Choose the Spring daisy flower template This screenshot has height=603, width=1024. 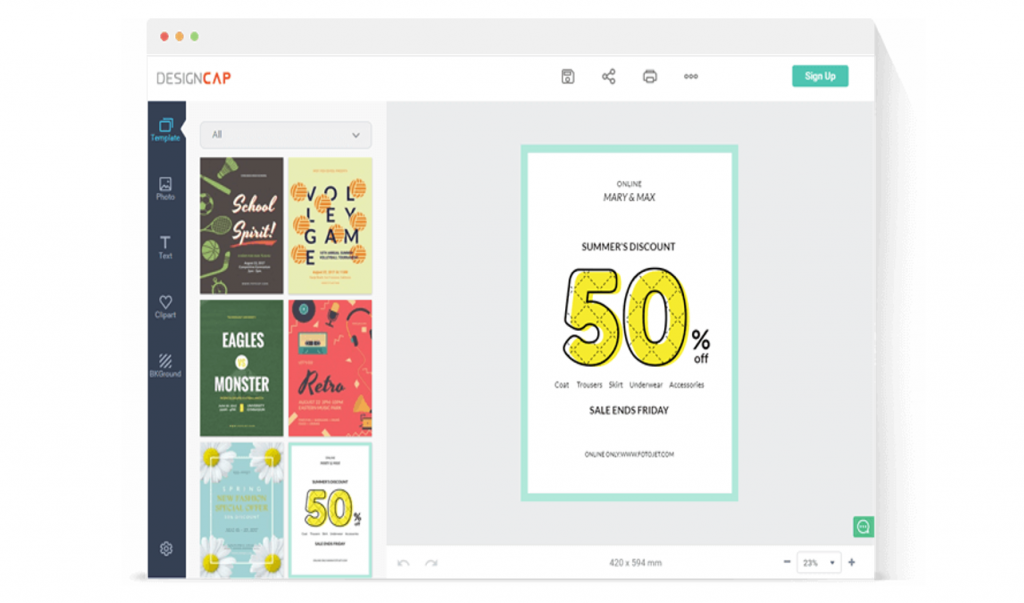tap(242, 510)
